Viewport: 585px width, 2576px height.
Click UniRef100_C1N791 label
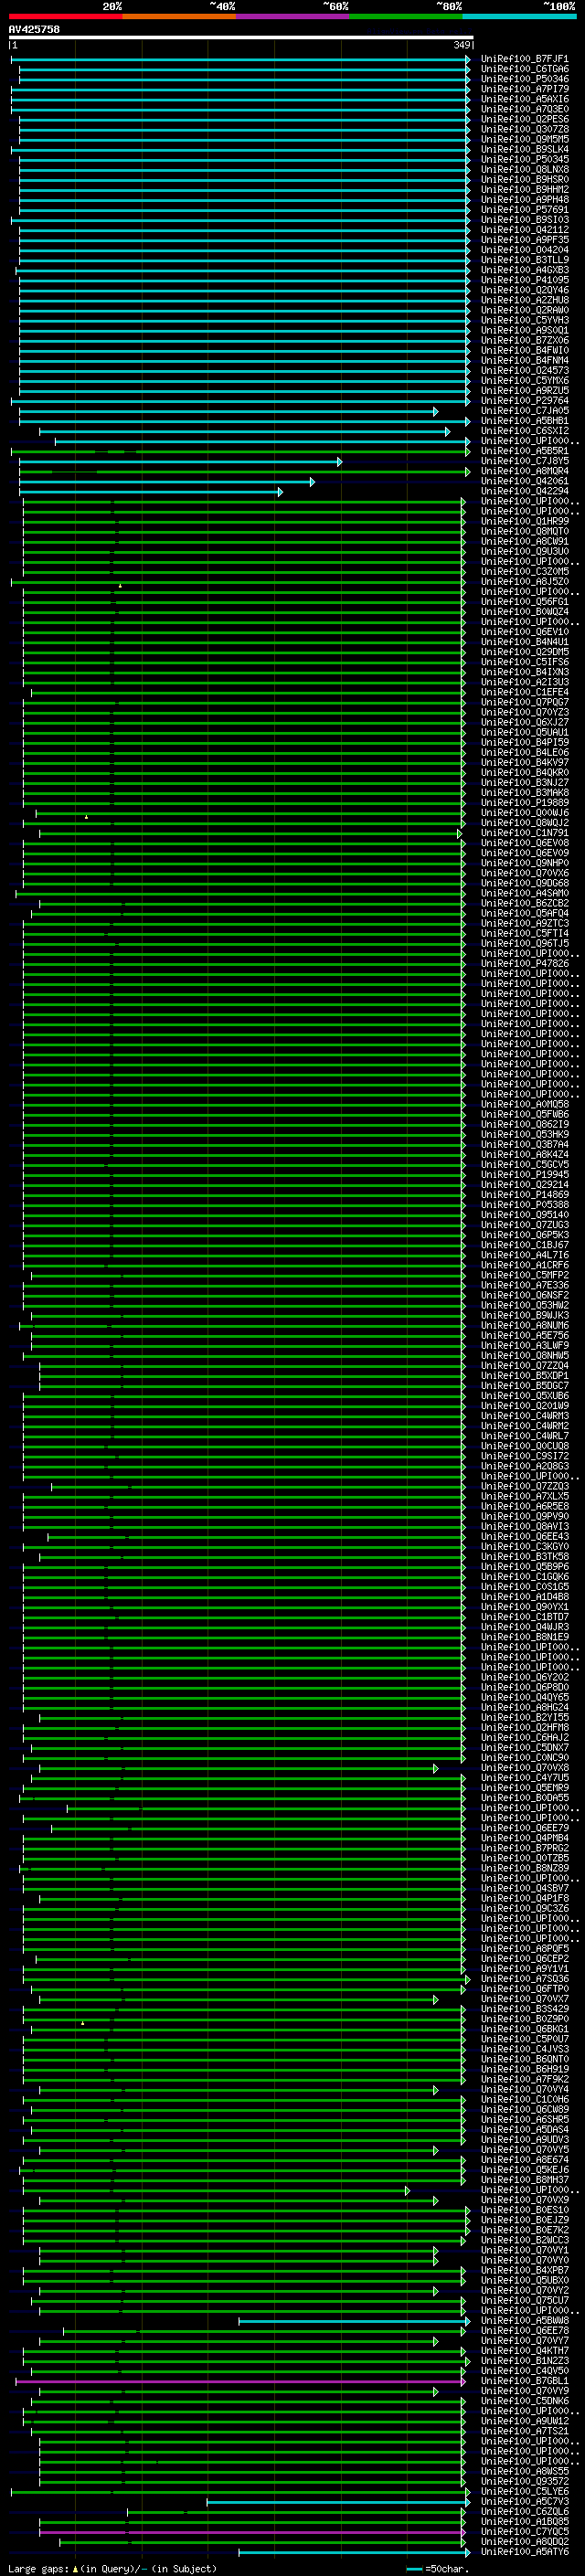tap(524, 833)
